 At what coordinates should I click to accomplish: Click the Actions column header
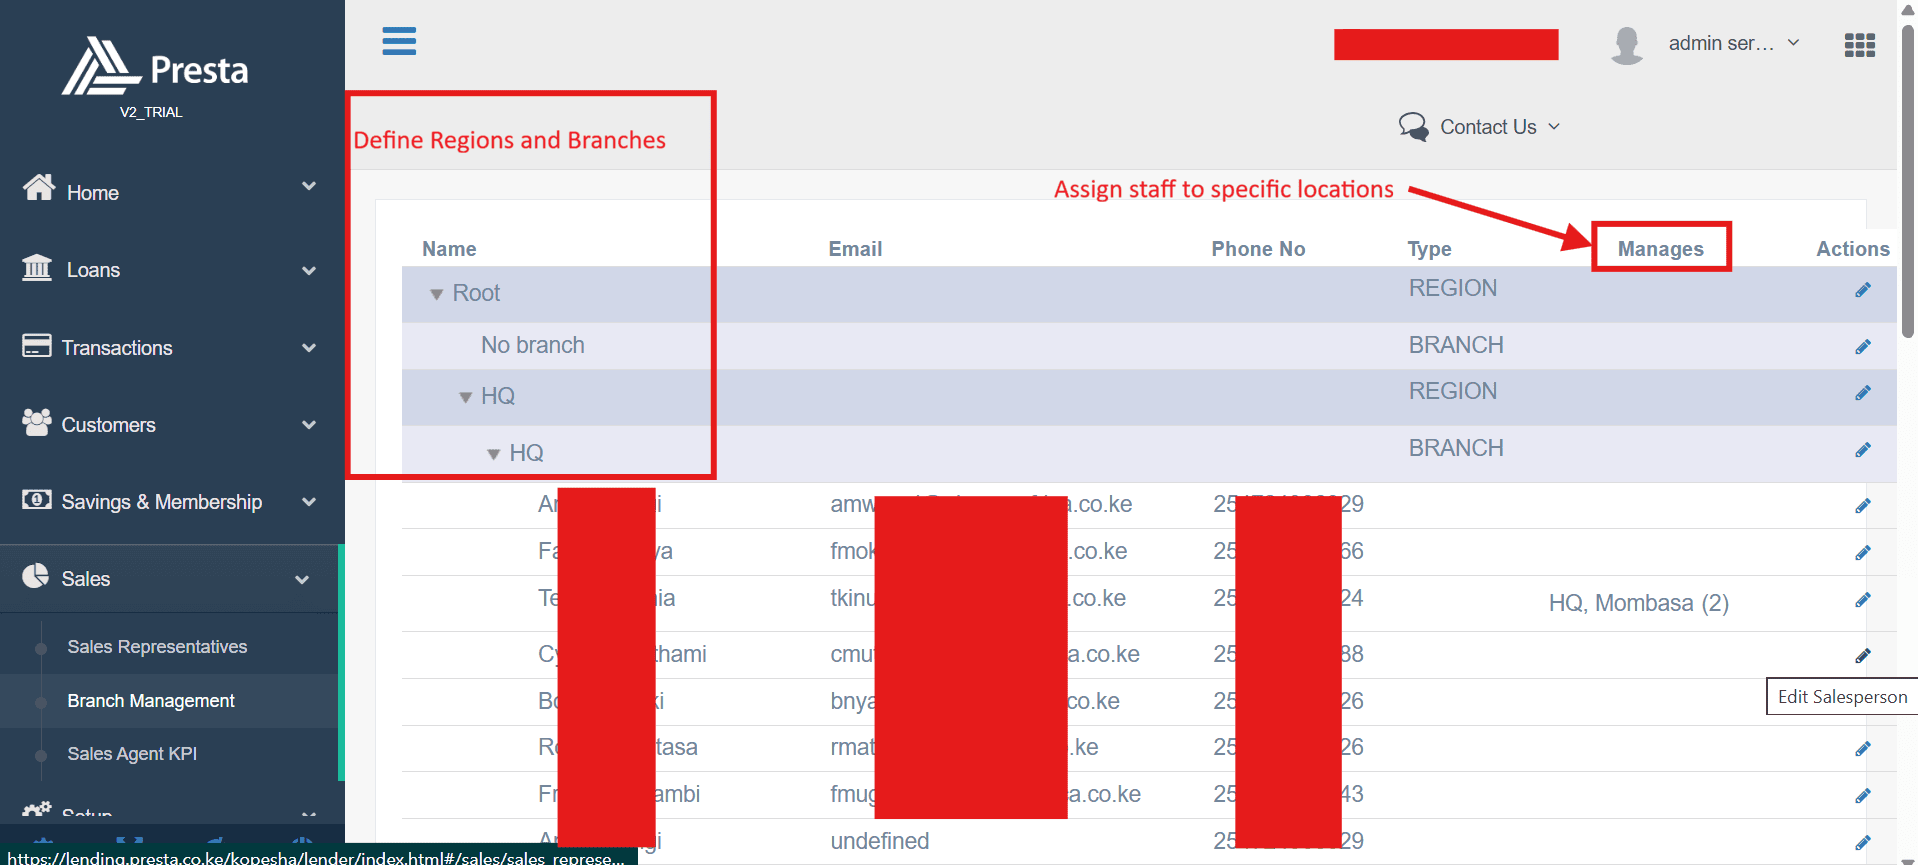[1853, 249]
